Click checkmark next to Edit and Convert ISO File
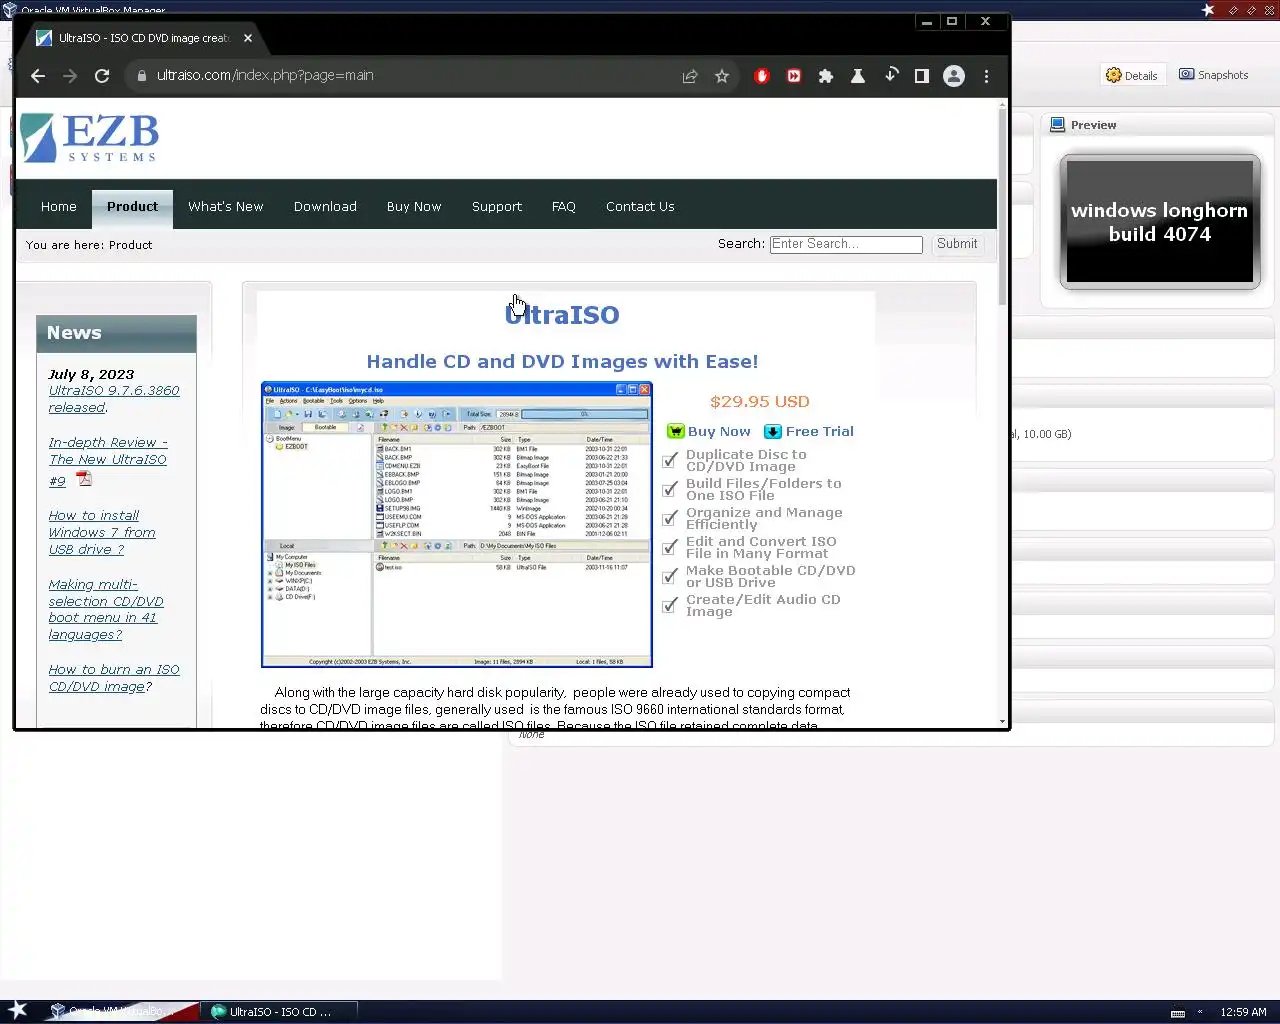 [x=671, y=548]
